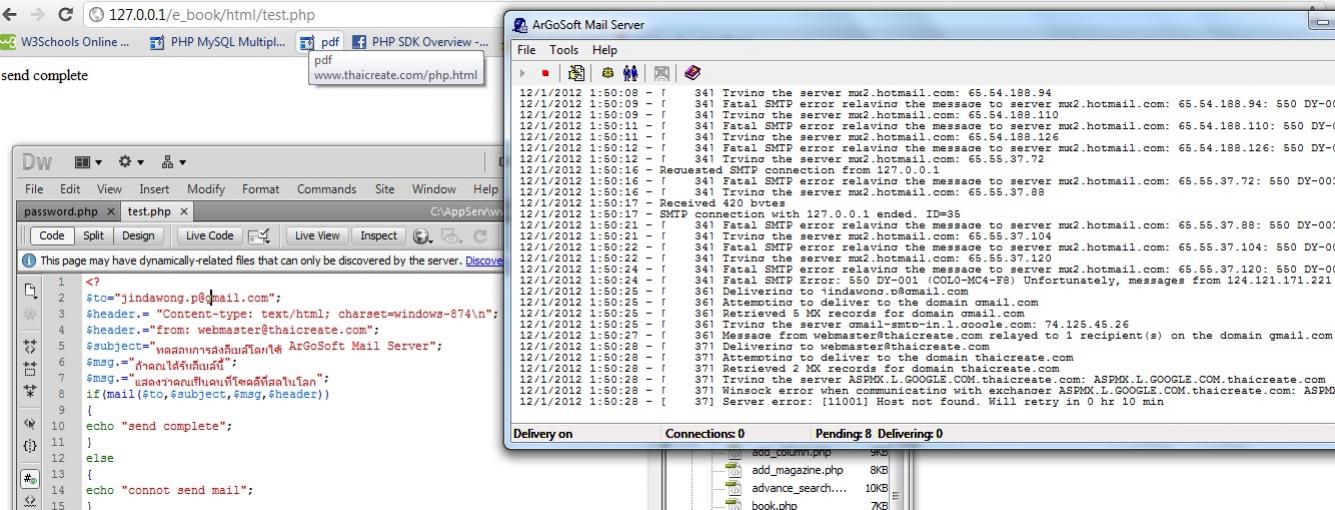Open Dreamweaver Format menu
The width and height of the screenshot is (1335, 510).
pyautogui.click(x=261, y=189)
